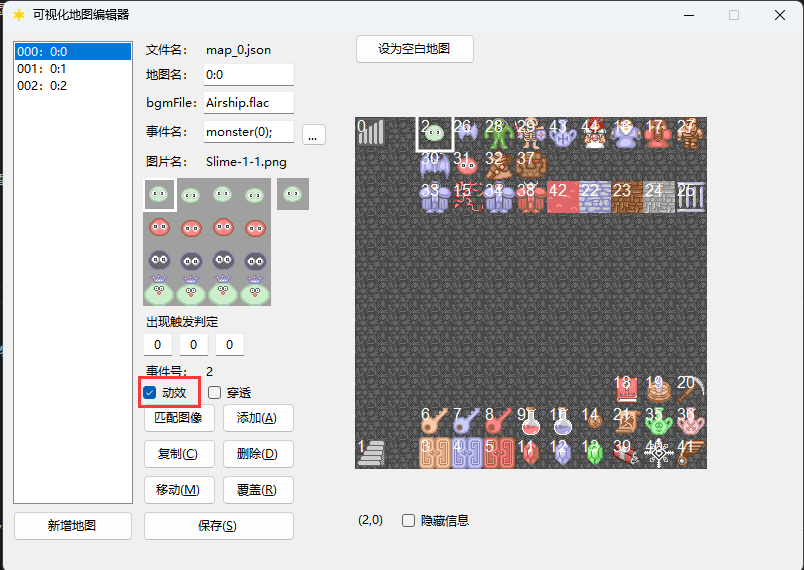This screenshot has height=570, width=804.
Task: Select first king slime sprite in sheet
Action: coord(159,291)
